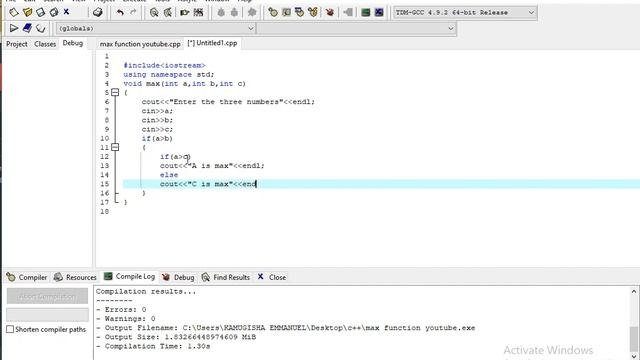
Task: Switch to the Project side tab
Action: (x=17, y=44)
